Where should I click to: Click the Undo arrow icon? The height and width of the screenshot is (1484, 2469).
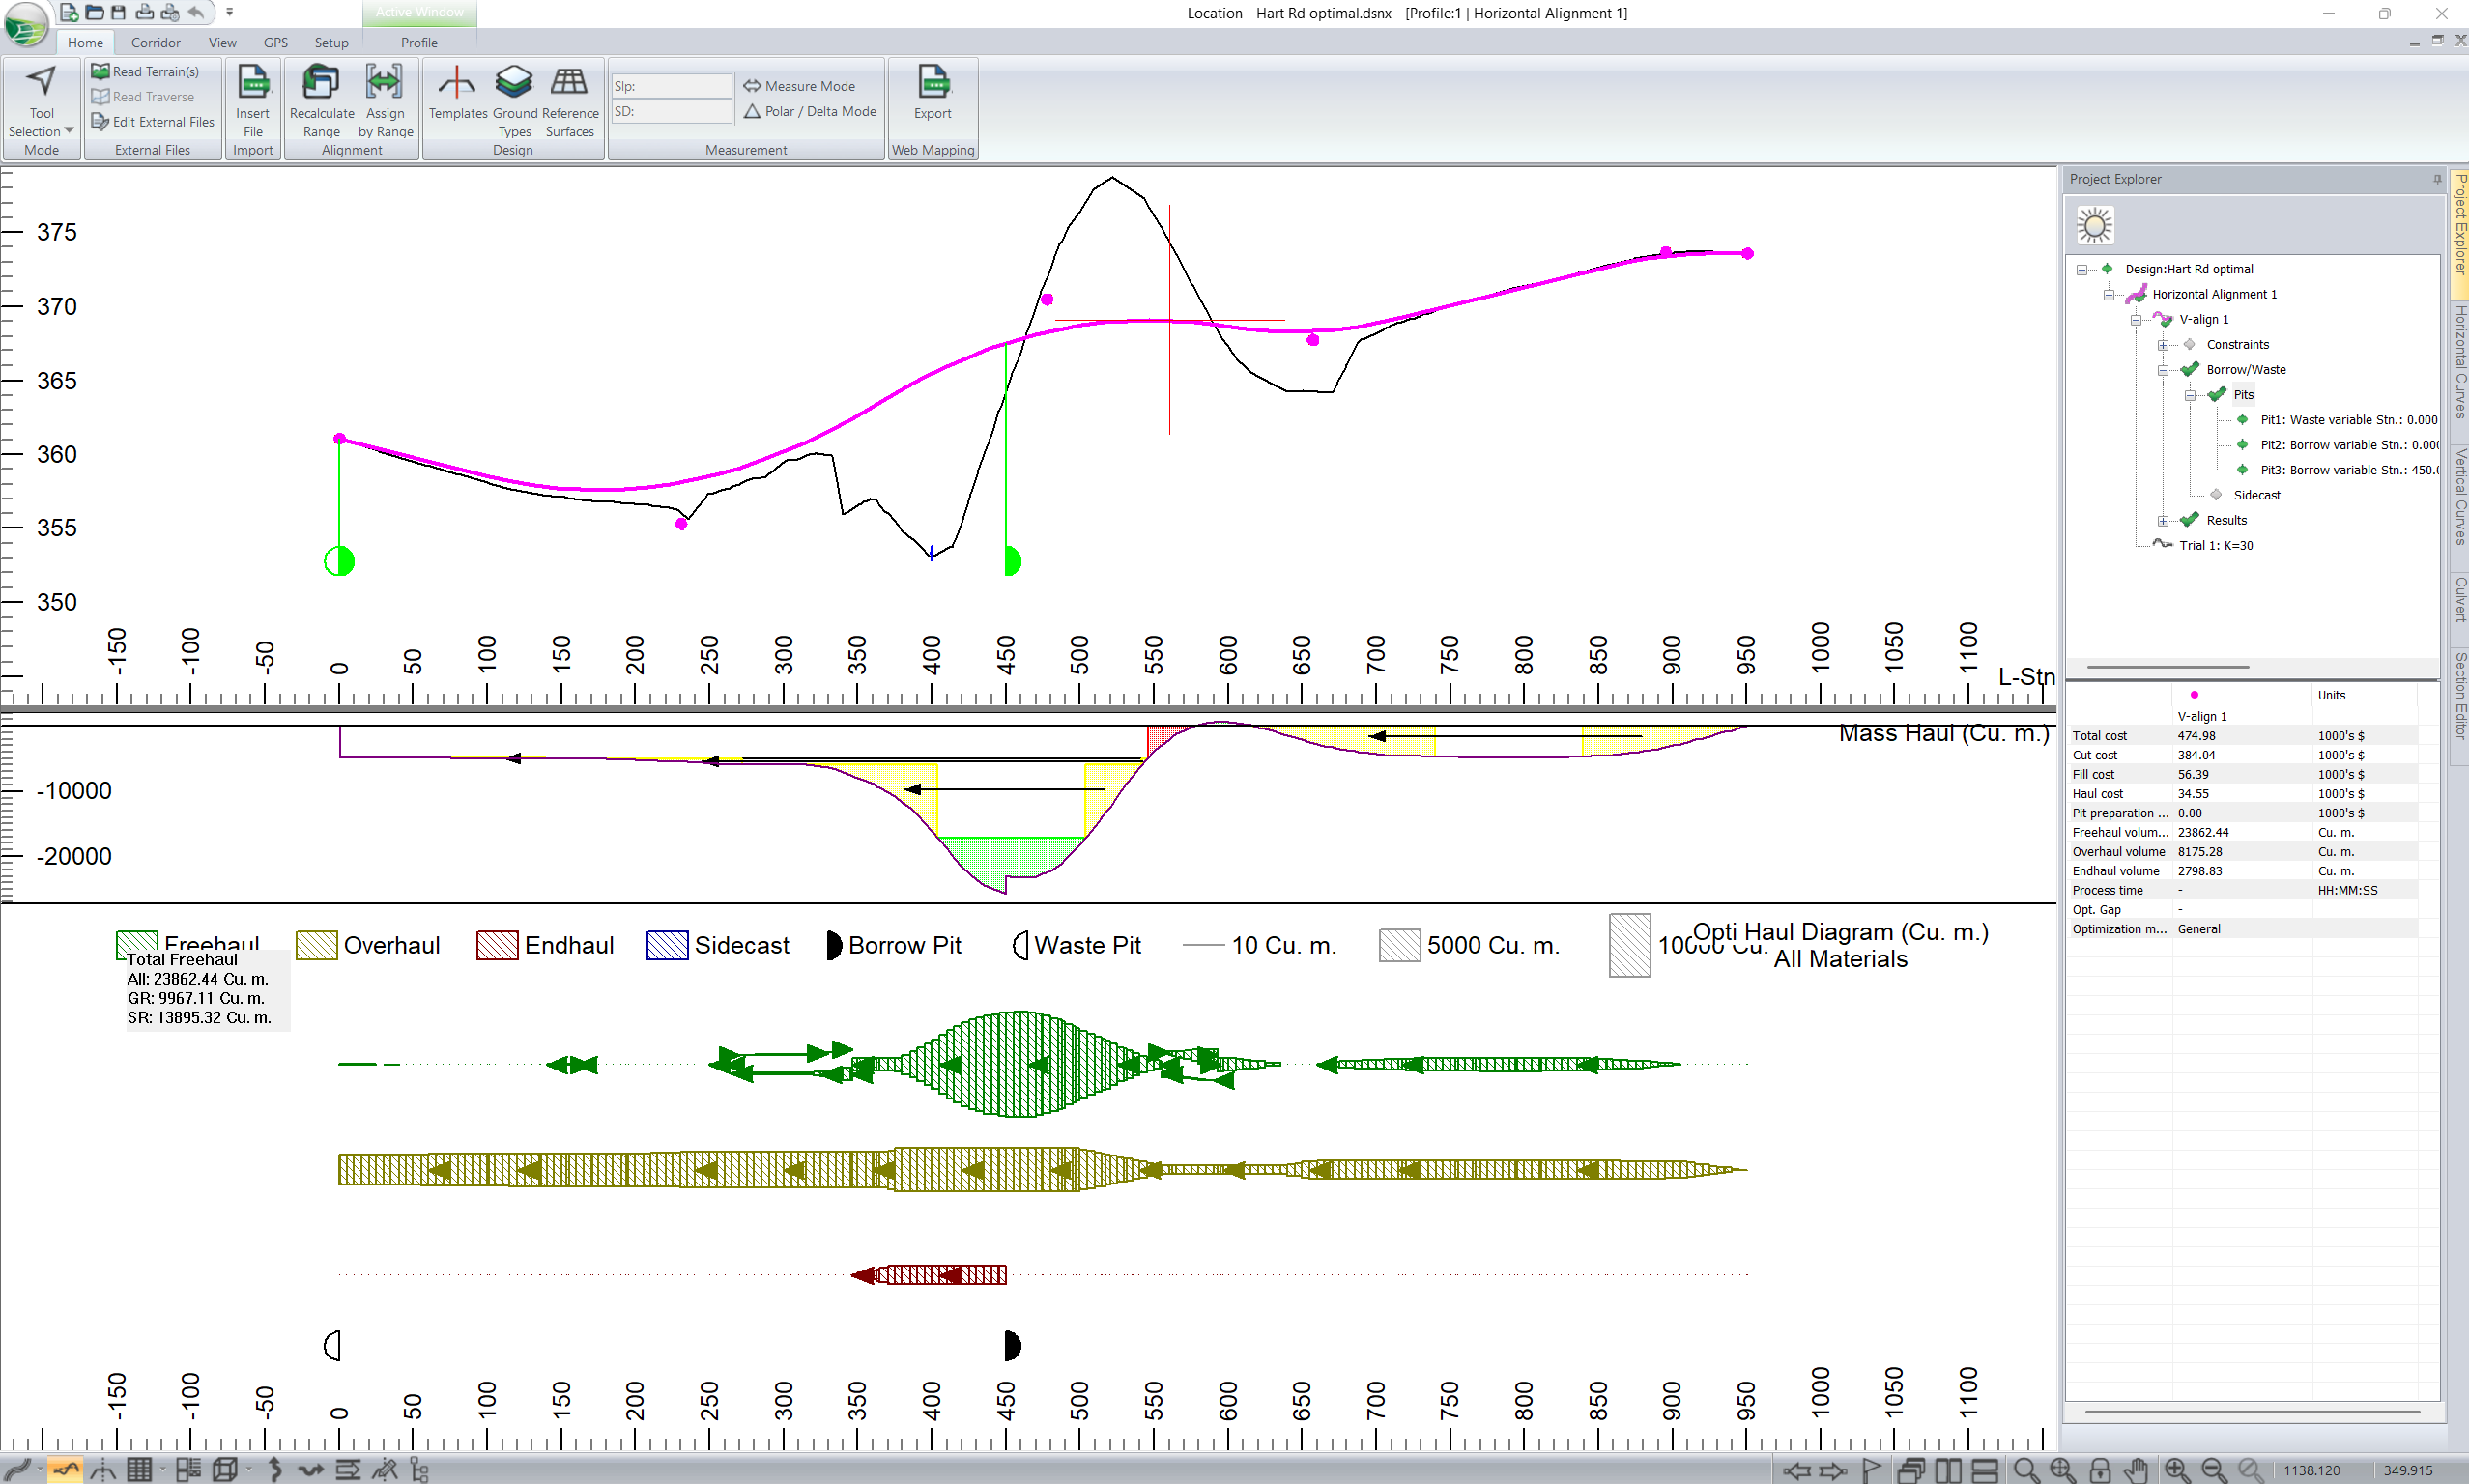(x=197, y=13)
